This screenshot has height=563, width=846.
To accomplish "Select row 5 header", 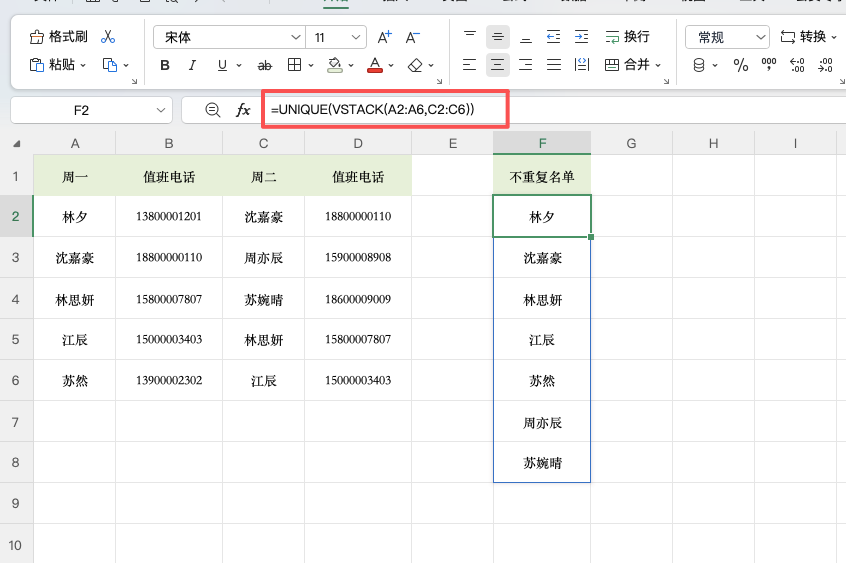I will (x=16, y=340).
